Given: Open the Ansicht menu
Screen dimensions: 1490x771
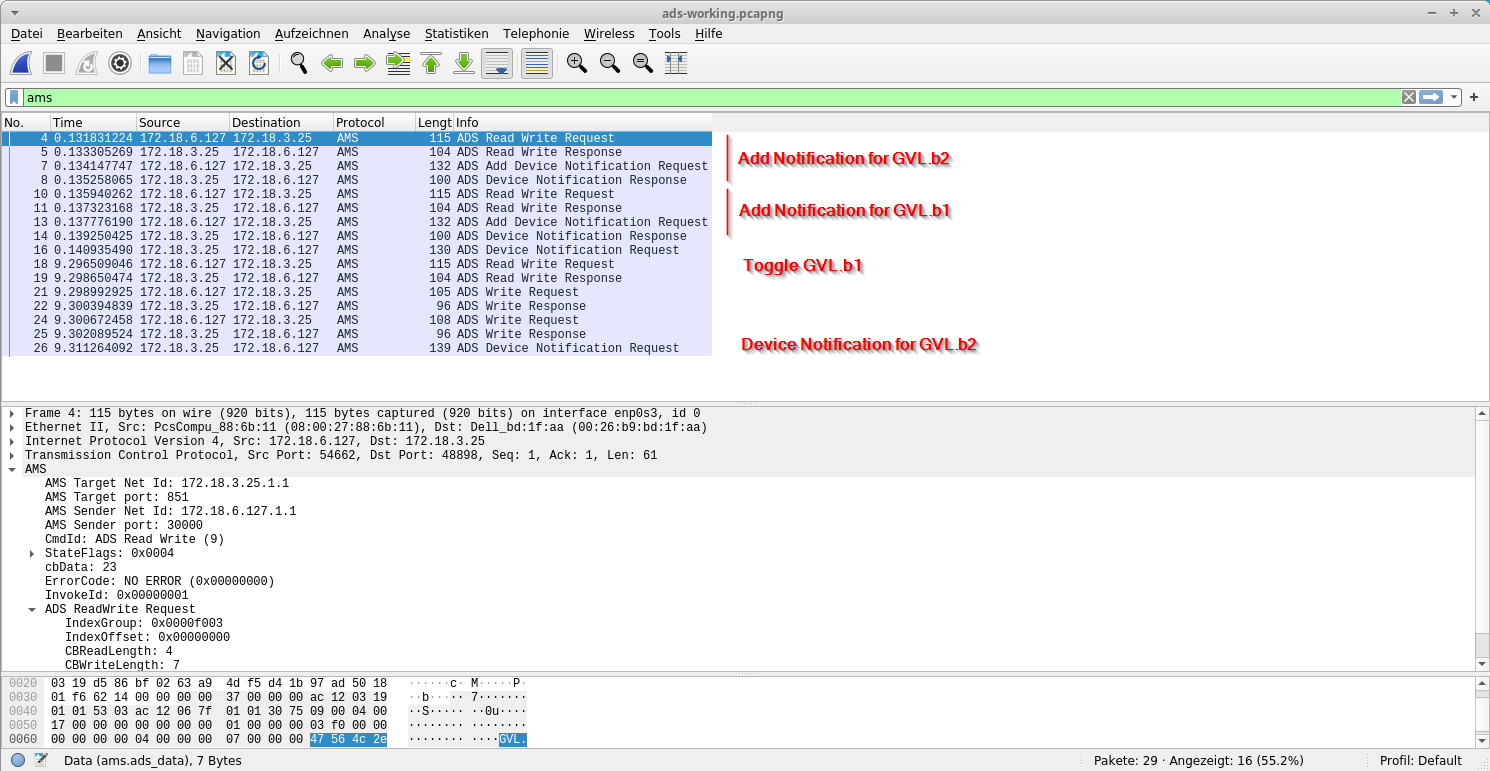Looking at the screenshot, I should point(160,33).
